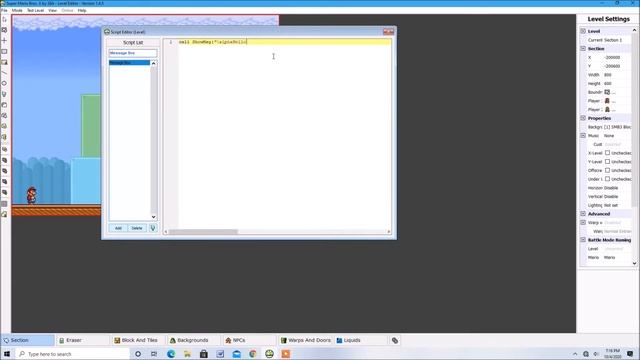Switch to the NPCs tab
This screenshot has width=640, height=360.
[249, 340]
